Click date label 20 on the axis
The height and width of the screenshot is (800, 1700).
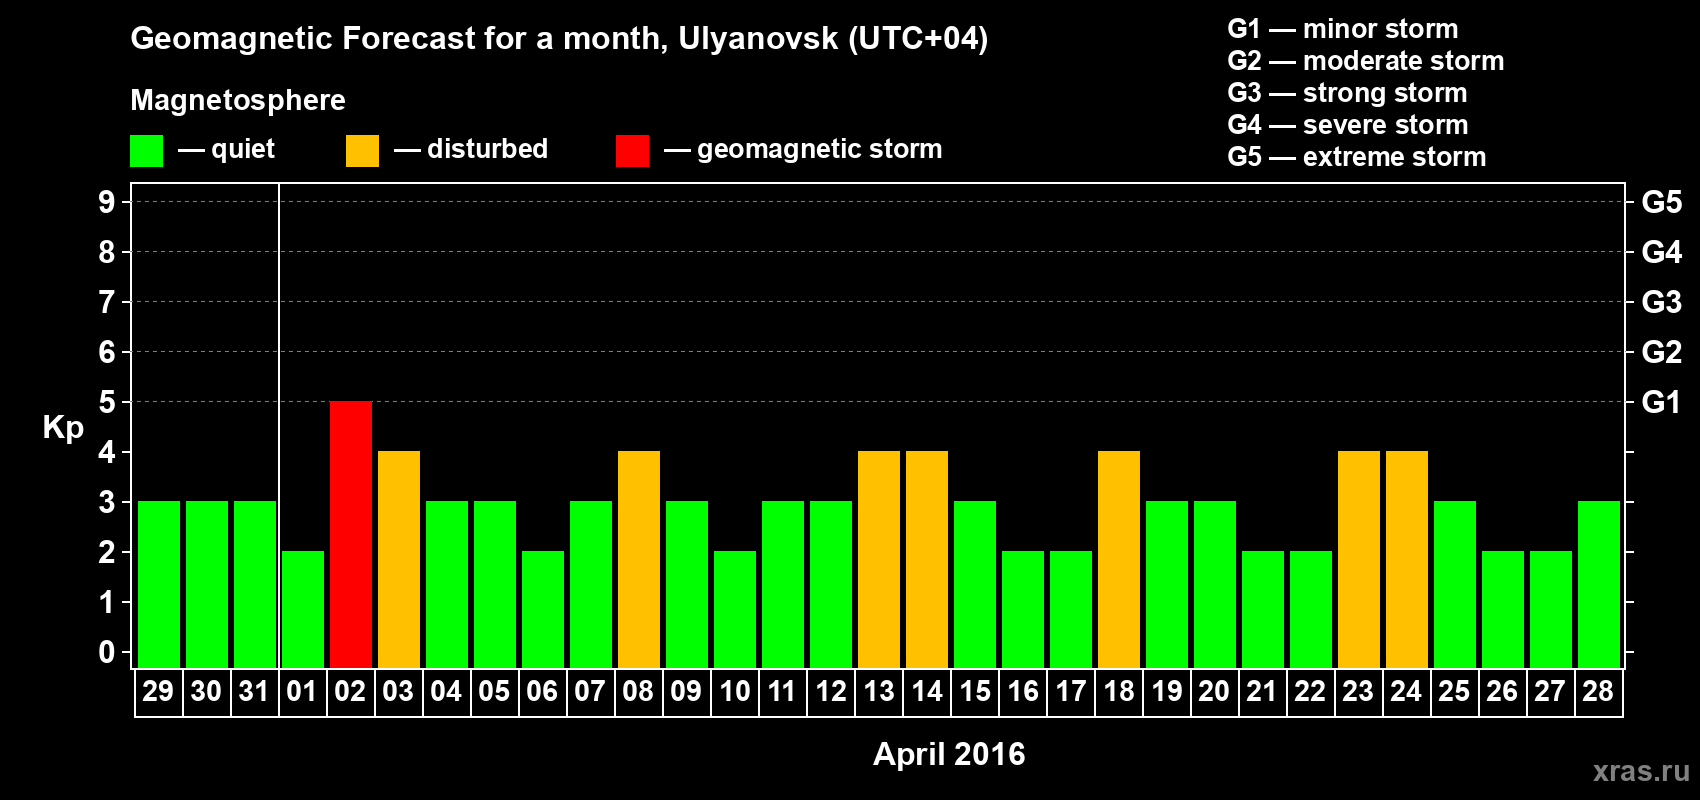click(x=1214, y=692)
